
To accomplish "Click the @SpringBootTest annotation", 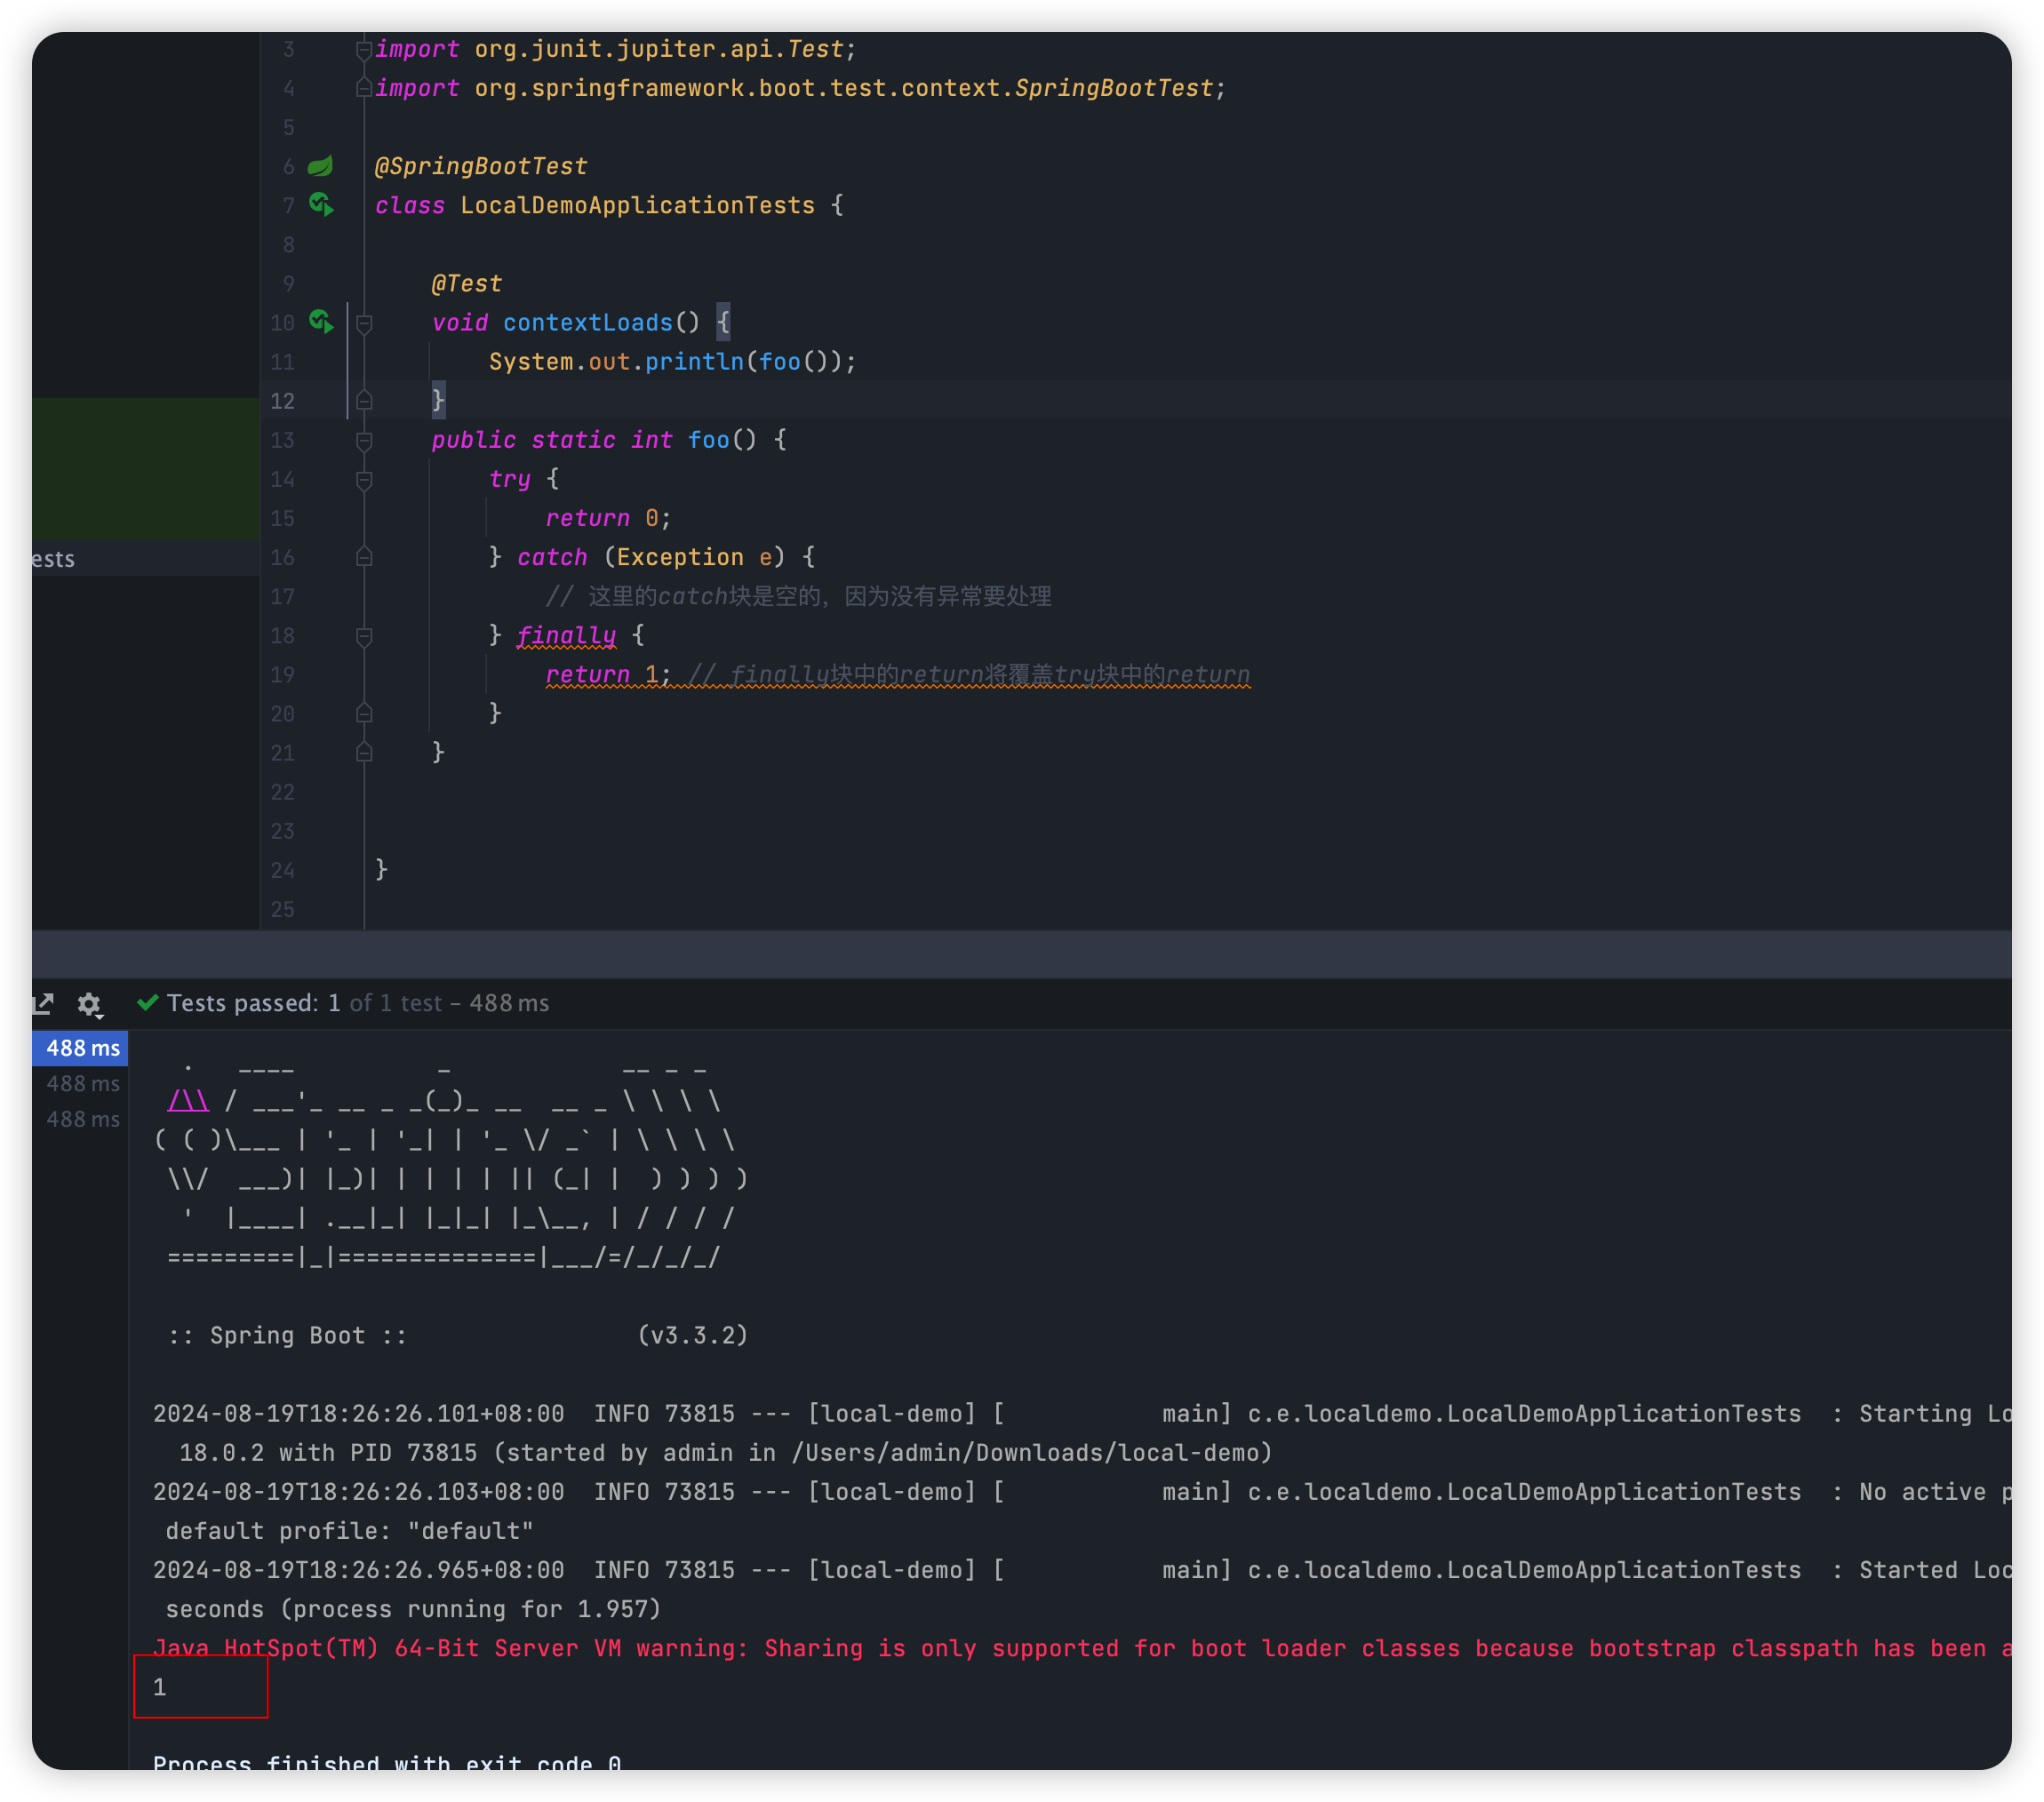I will 481,166.
